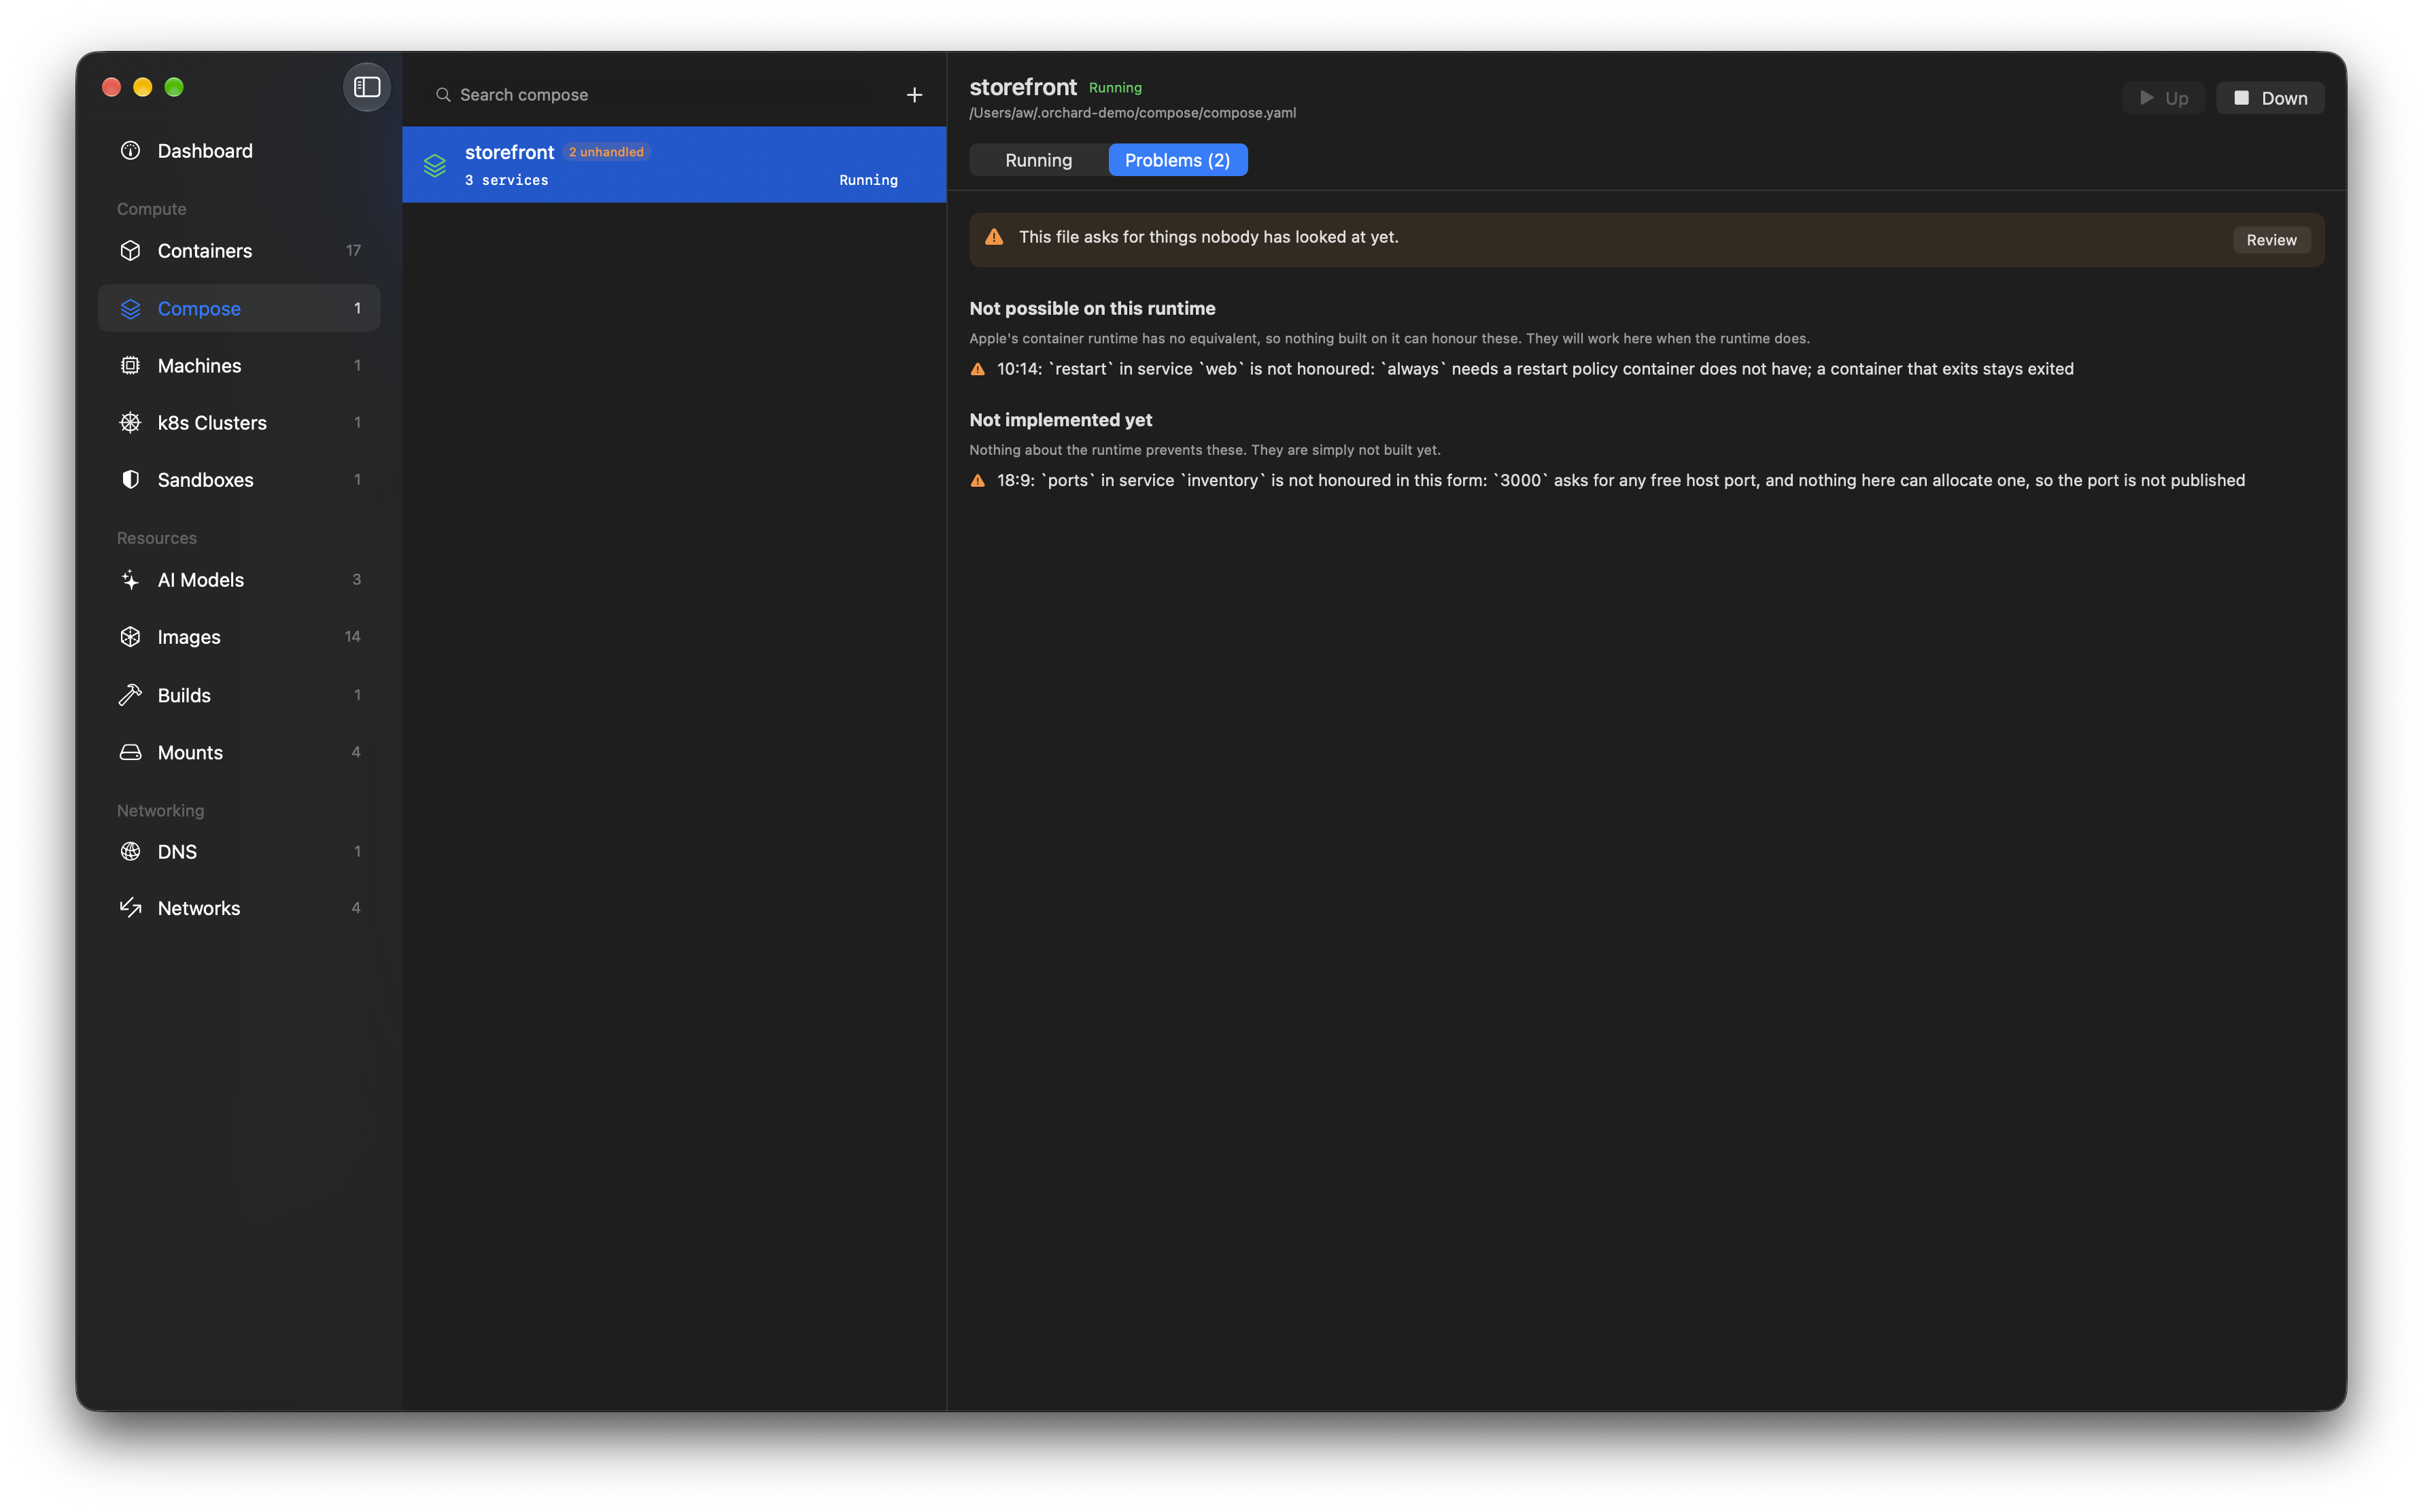Click the Machines chip icon

[130, 366]
